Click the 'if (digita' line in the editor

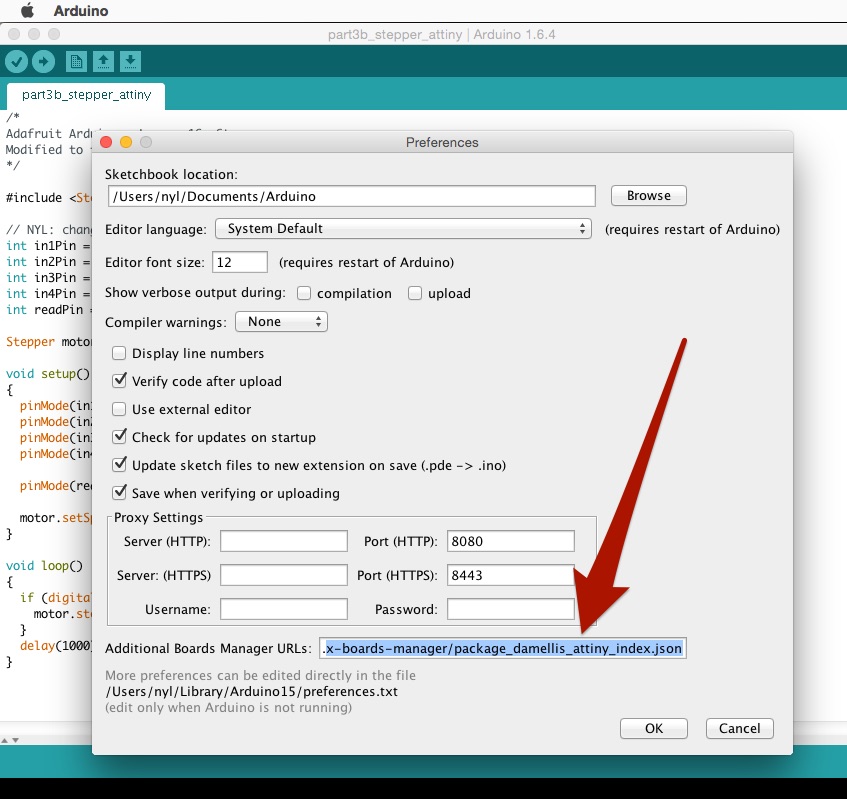pyautogui.click(x=56, y=597)
